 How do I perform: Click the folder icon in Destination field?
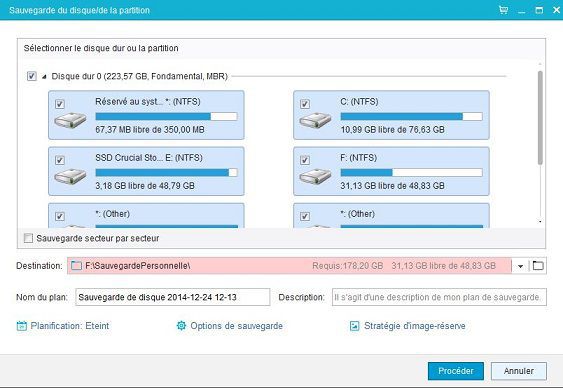(x=76, y=266)
